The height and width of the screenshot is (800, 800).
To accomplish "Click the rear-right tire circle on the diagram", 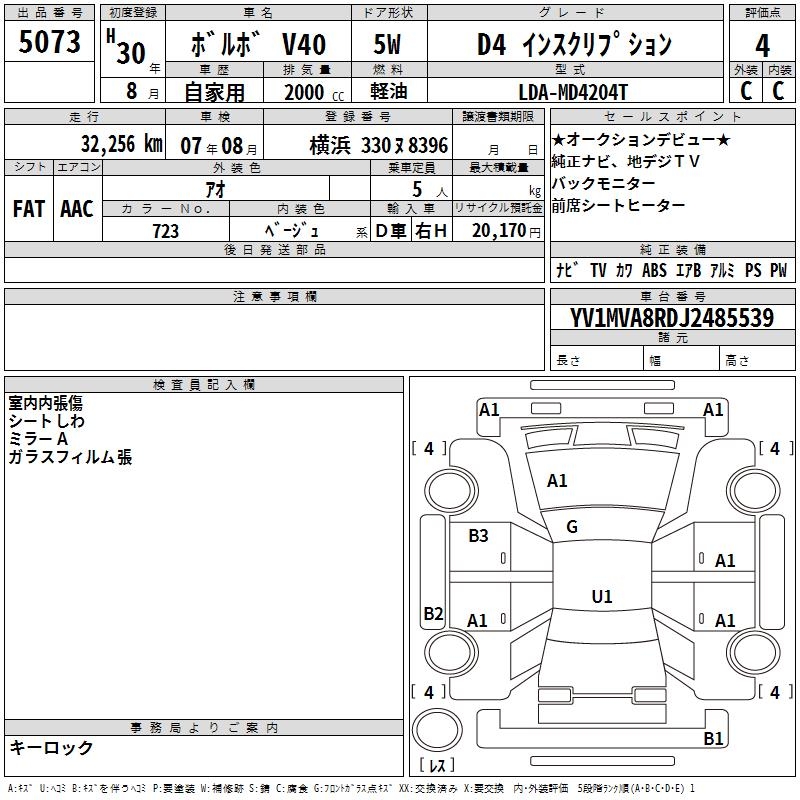I will click(x=753, y=652).
